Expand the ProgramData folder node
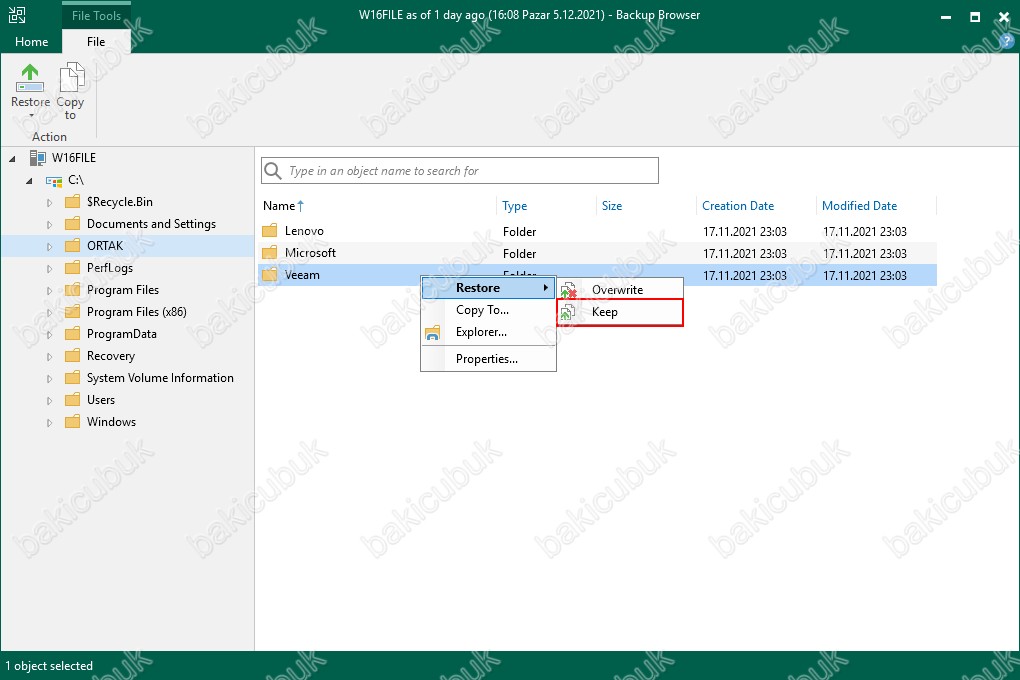Image resolution: width=1020 pixels, height=680 pixels. click(x=49, y=335)
